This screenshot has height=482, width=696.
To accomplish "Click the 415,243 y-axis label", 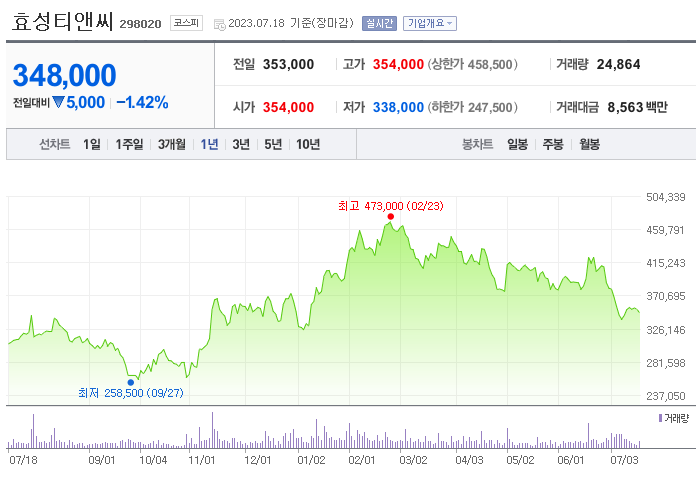I will pyautogui.click(x=666, y=263).
